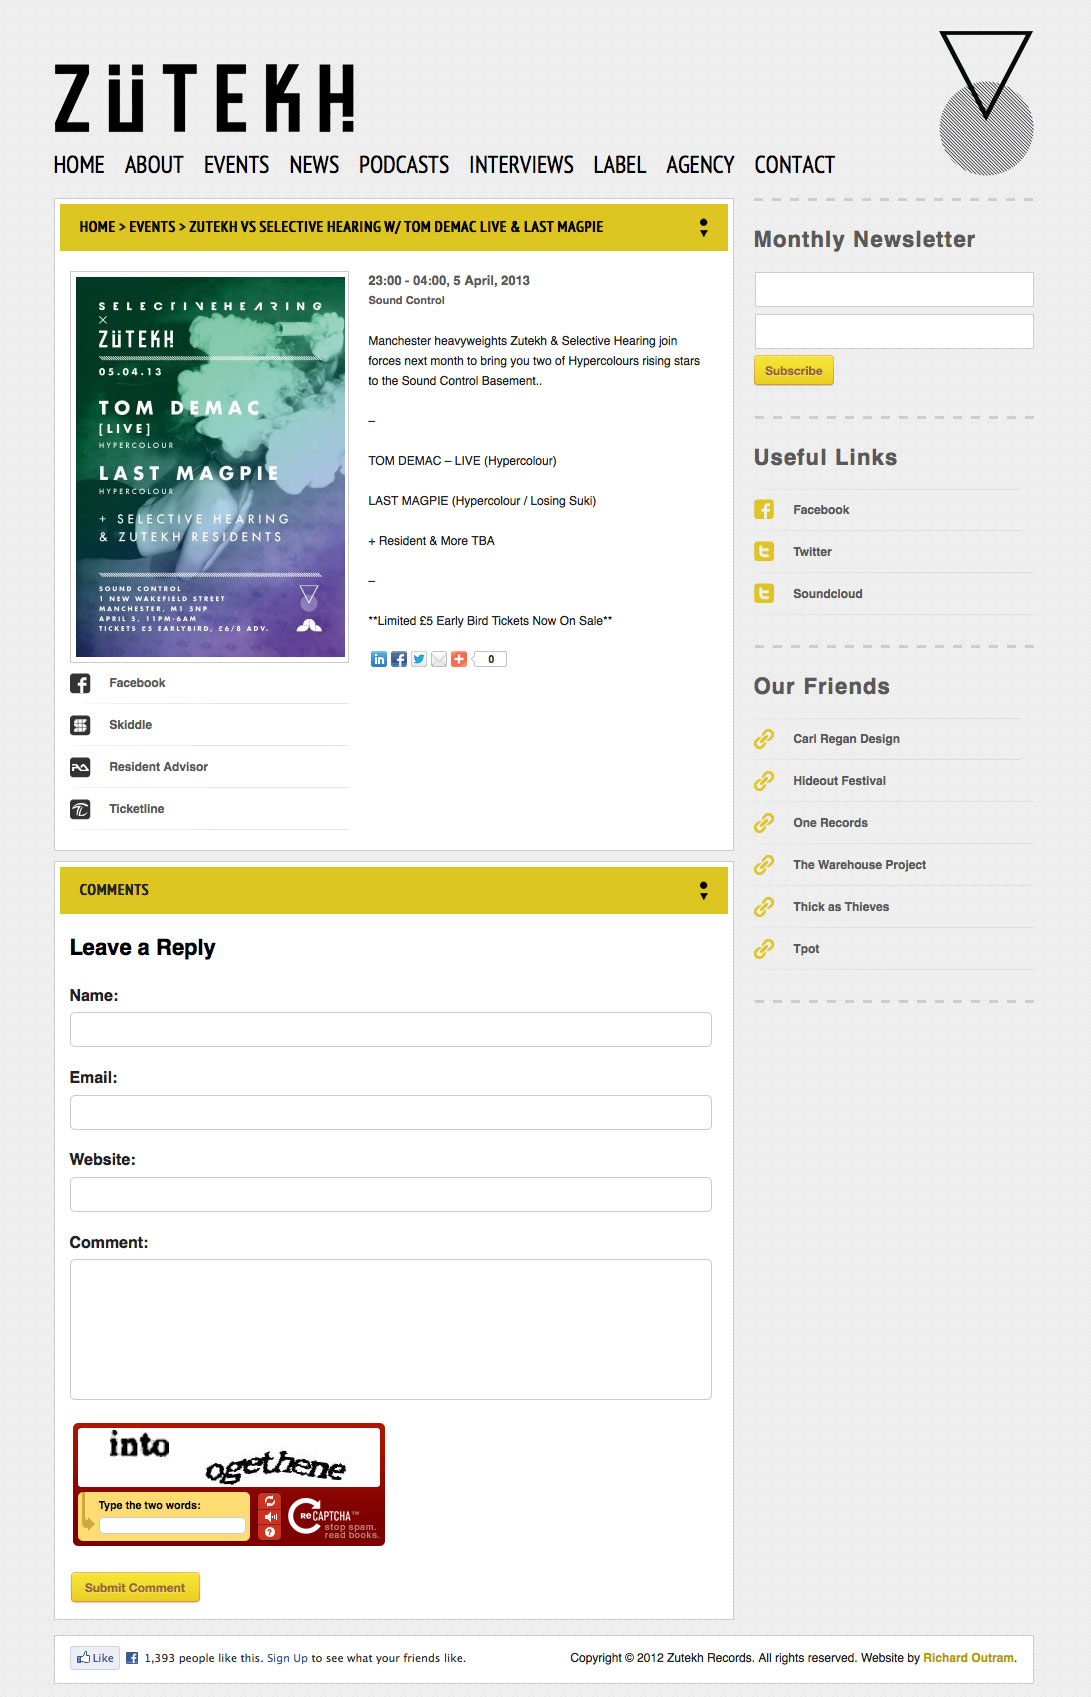Click chain icon beside Tpot
The image size is (1091, 1697).
tap(764, 949)
